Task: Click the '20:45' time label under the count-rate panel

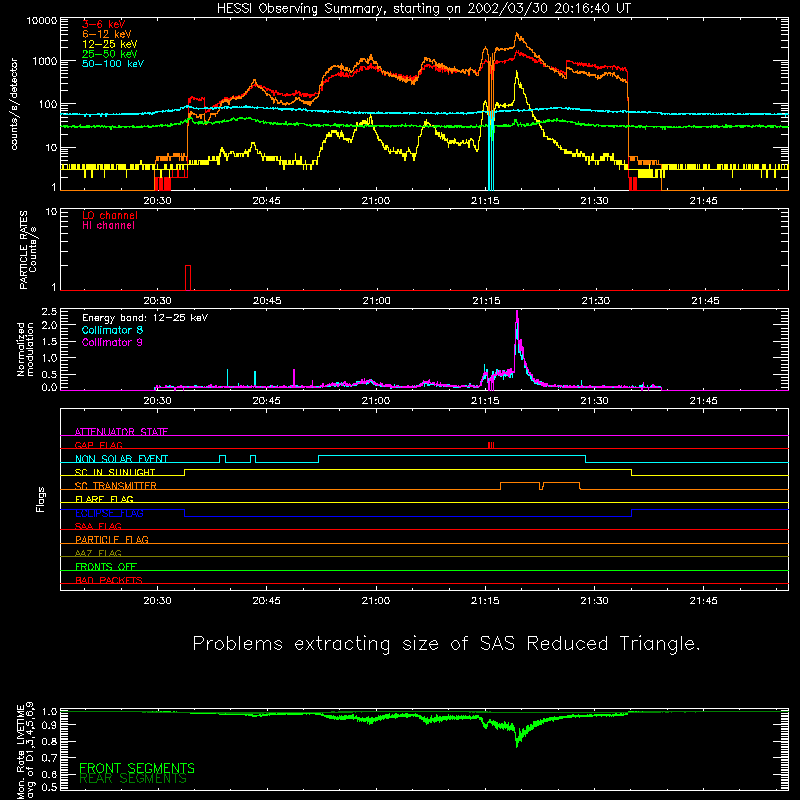Action: pyautogui.click(x=266, y=201)
